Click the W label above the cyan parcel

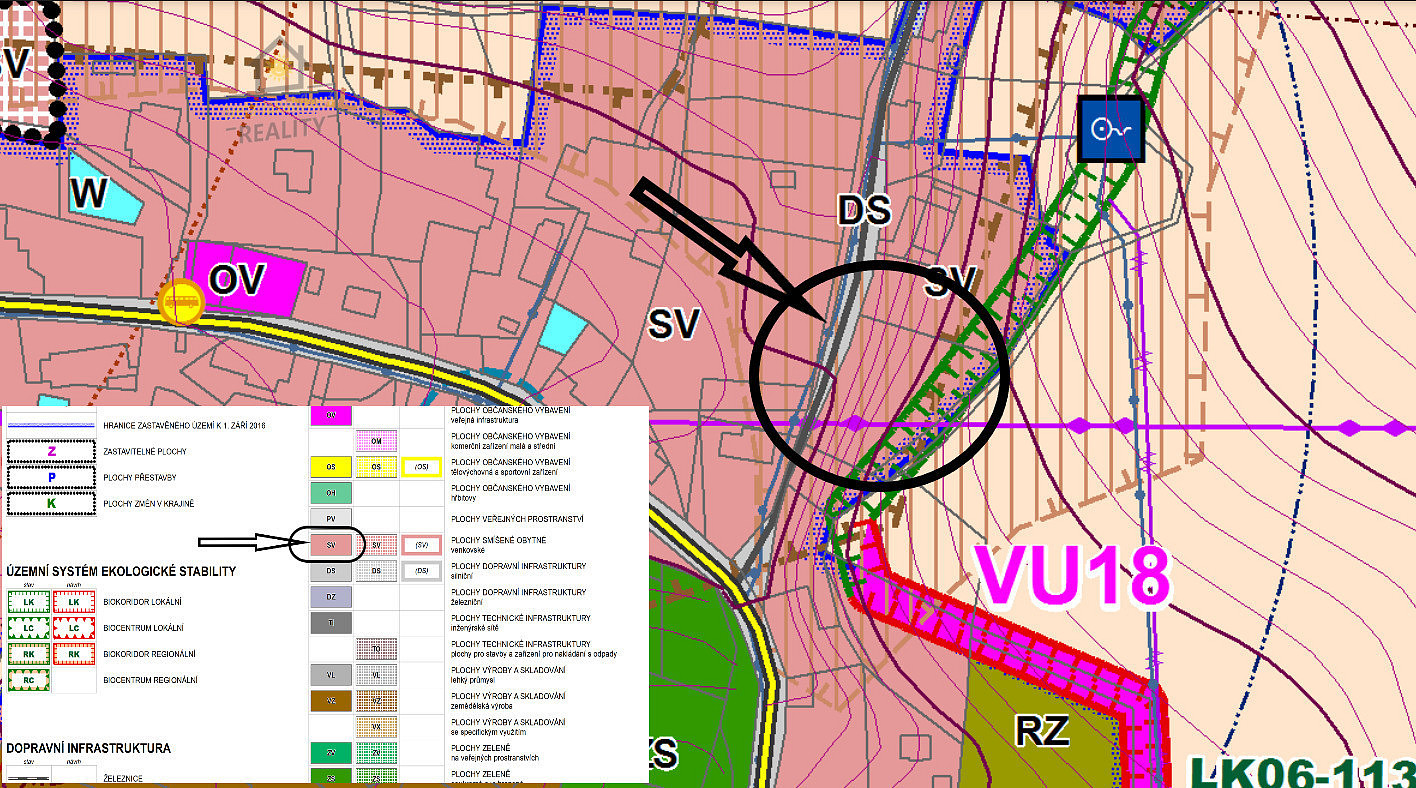point(89,193)
